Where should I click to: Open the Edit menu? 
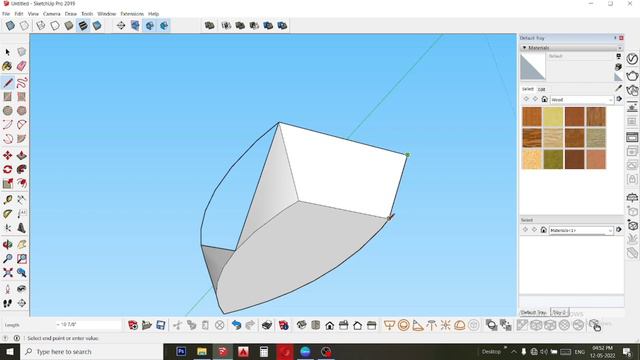(19, 14)
